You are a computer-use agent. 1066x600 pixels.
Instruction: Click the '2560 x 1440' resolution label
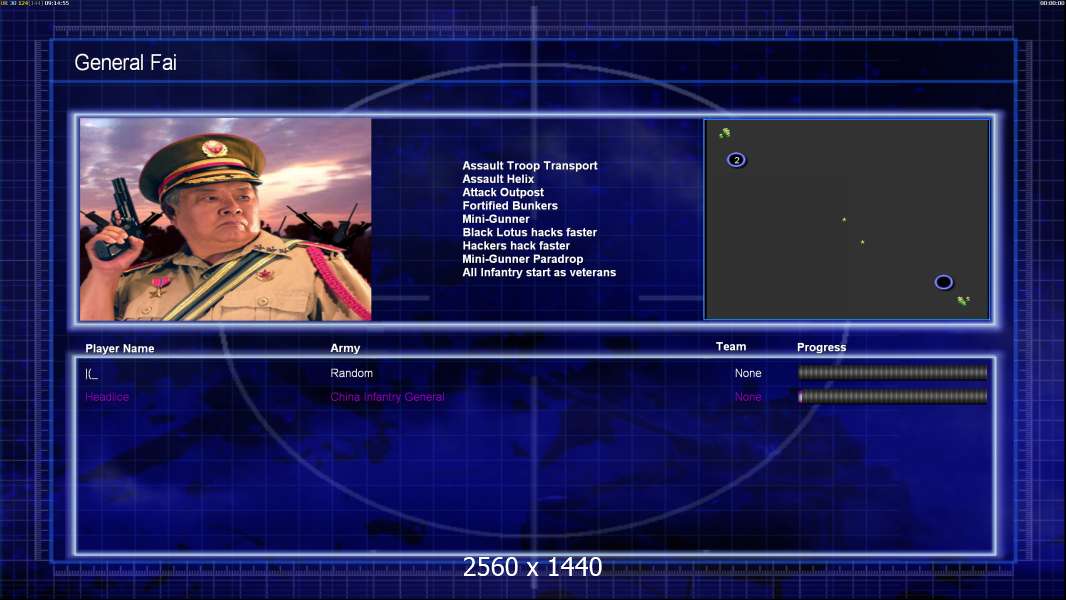point(532,568)
